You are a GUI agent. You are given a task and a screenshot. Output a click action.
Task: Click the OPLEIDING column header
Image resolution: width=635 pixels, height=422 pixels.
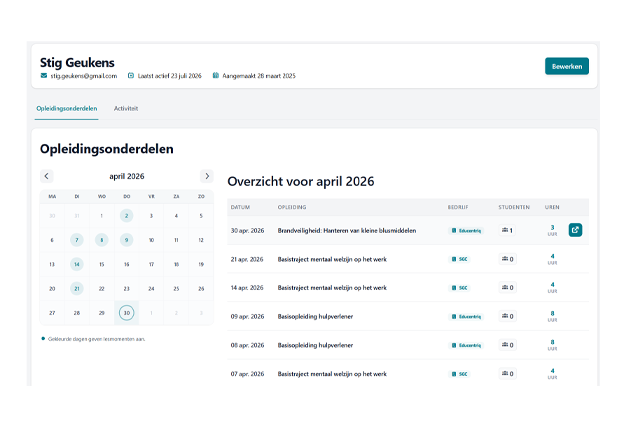coord(292,207)
